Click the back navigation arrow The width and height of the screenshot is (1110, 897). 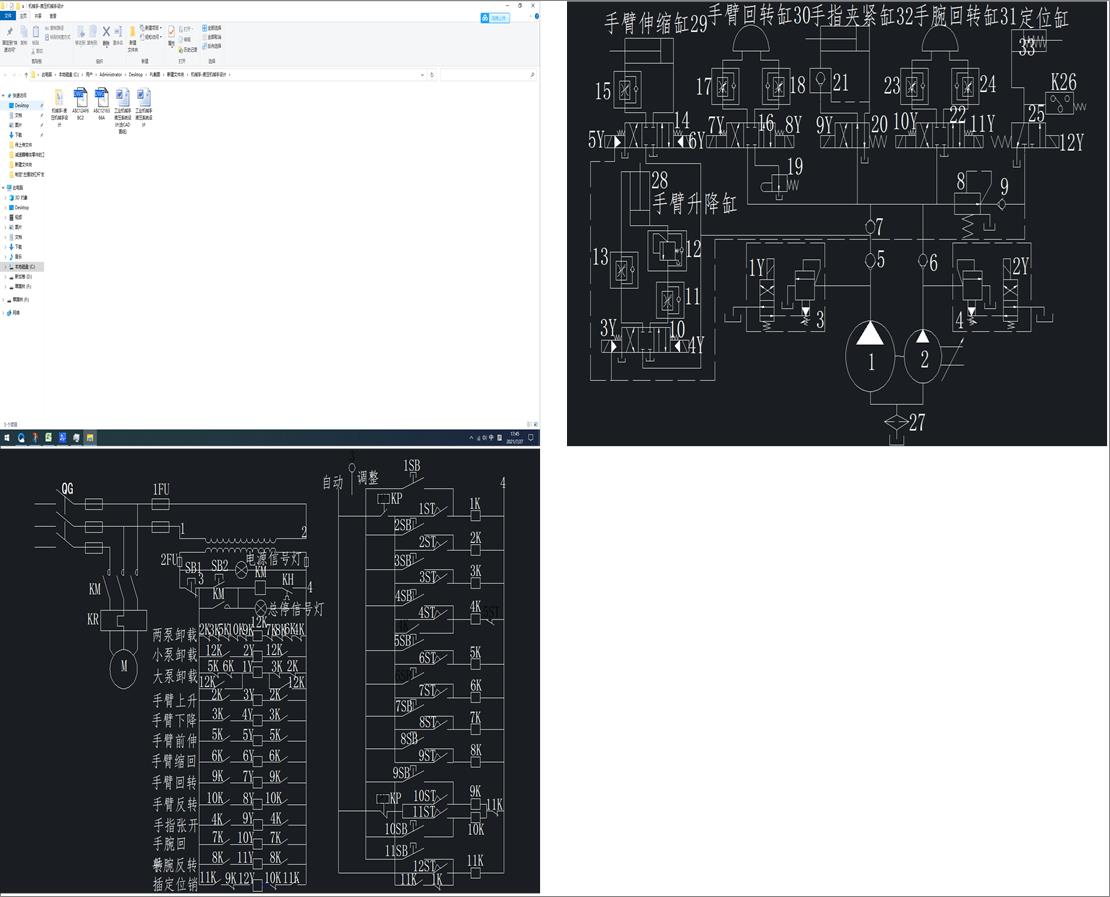pos(6,74)
